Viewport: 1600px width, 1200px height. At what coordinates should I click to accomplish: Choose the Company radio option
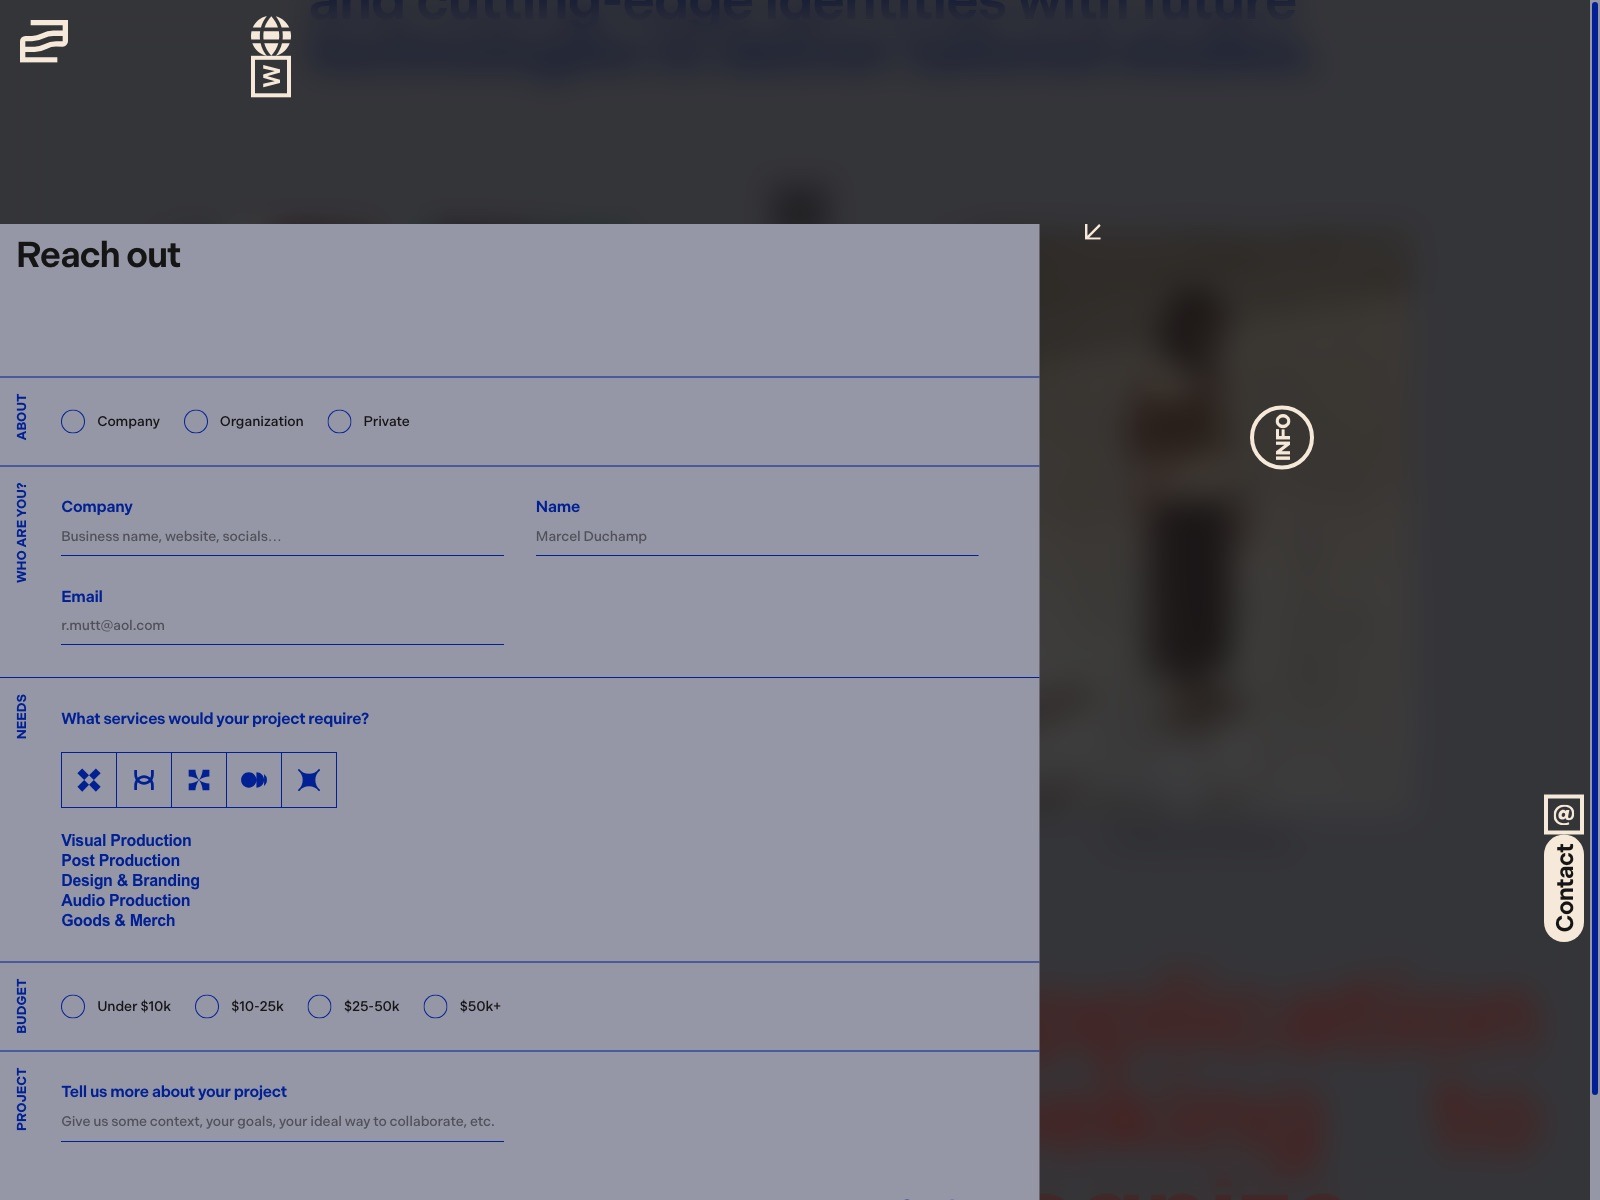(x=73, y=421)
